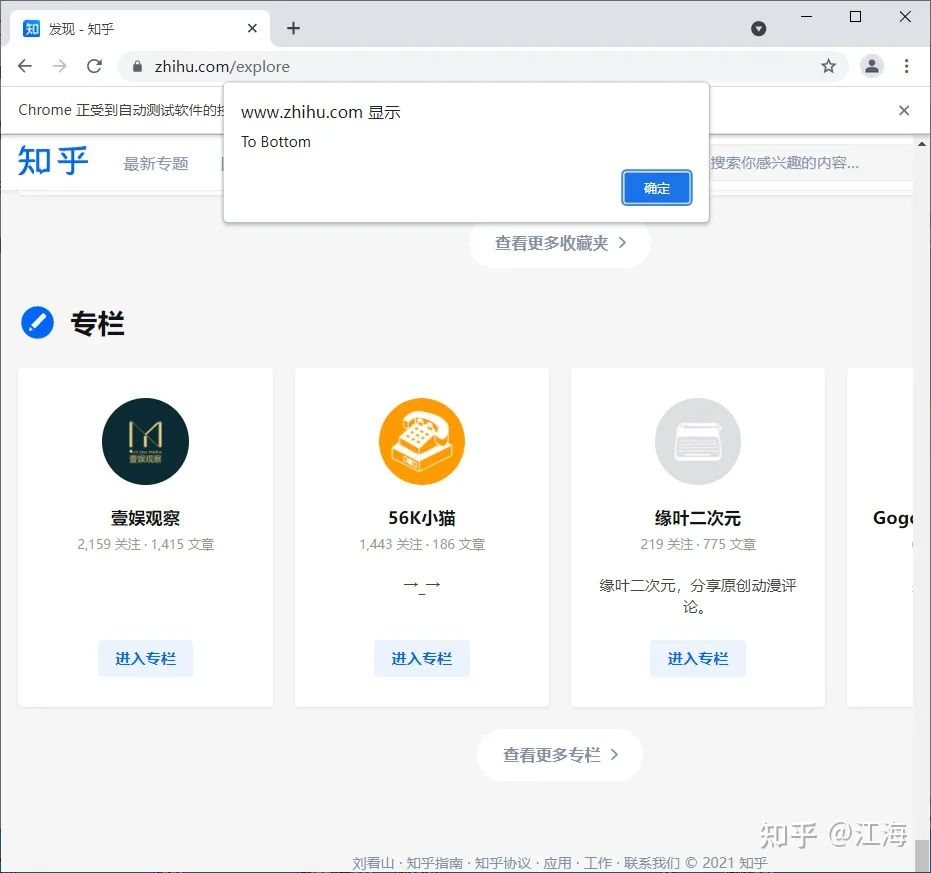
Task: Click the Zhihu 知乎 logo
Action: coord(53,161)
